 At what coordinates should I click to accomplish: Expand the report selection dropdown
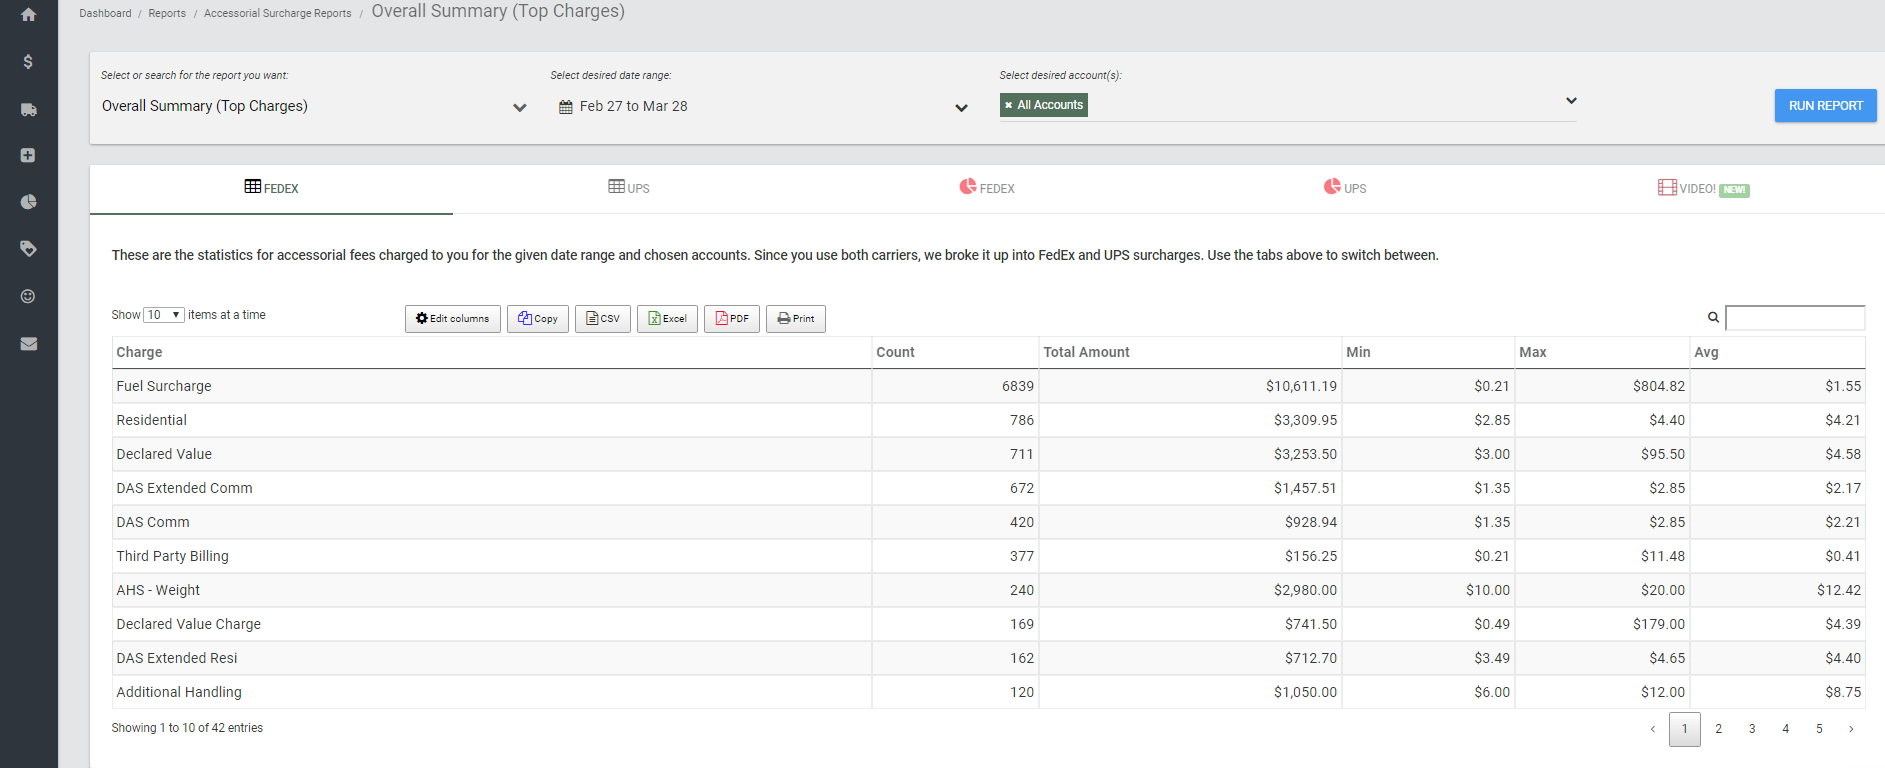(x=519, y=107)
